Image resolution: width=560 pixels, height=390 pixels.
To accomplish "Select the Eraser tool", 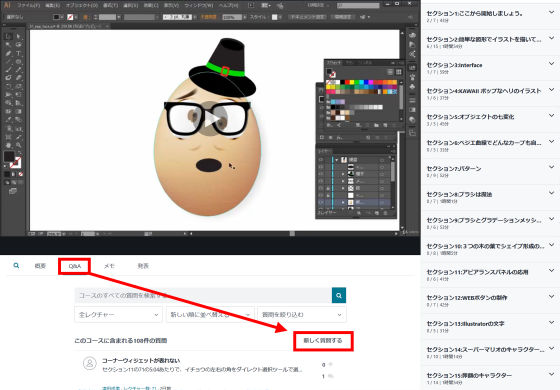I will click(x=19, y=78).
